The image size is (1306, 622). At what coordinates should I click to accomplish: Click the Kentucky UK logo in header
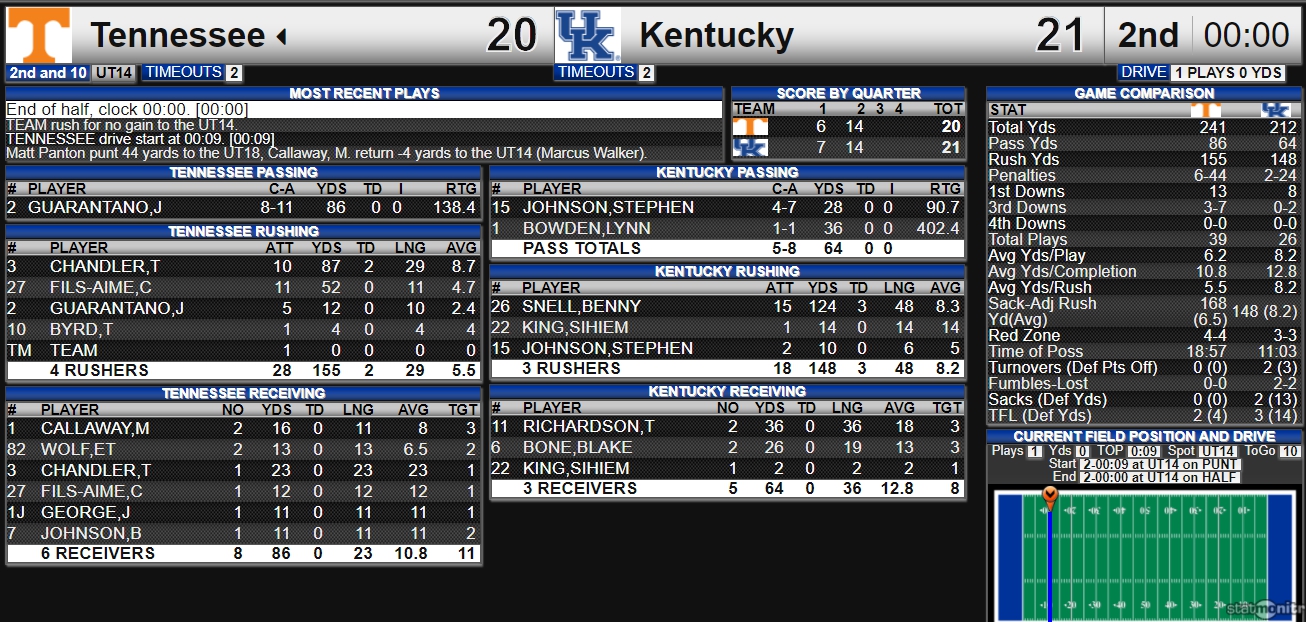tap(588, 35)
